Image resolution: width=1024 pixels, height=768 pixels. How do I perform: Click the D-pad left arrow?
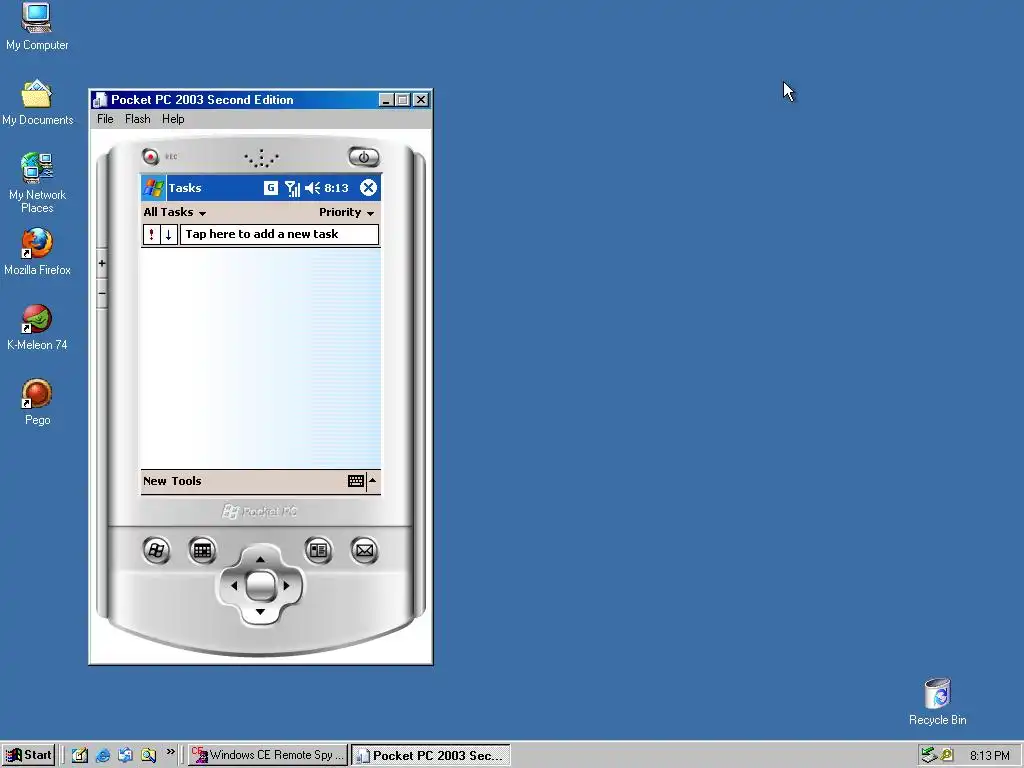click(234, 586)
